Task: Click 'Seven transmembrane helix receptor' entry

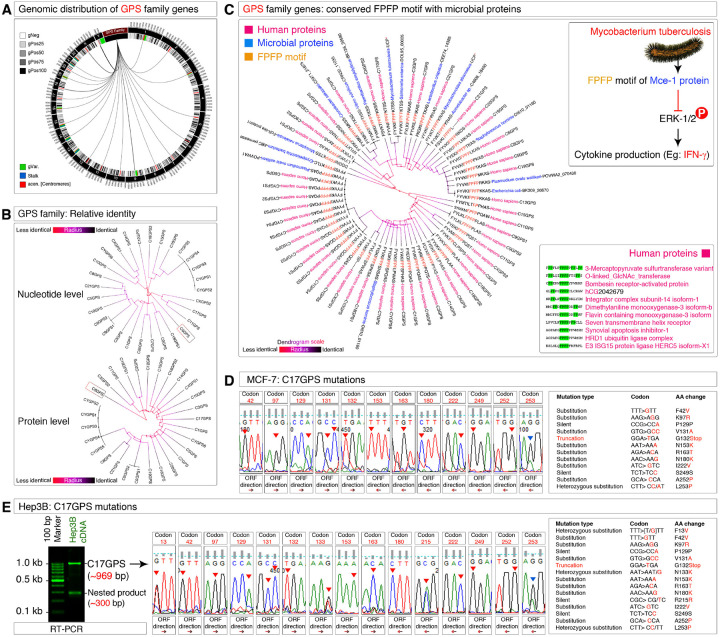Action: click(x=638, y=322)
